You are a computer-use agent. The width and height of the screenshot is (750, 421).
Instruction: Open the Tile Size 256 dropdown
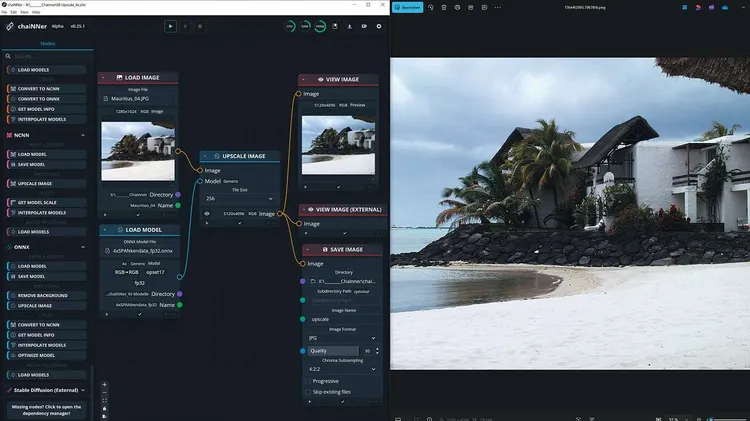coord(239,198)
